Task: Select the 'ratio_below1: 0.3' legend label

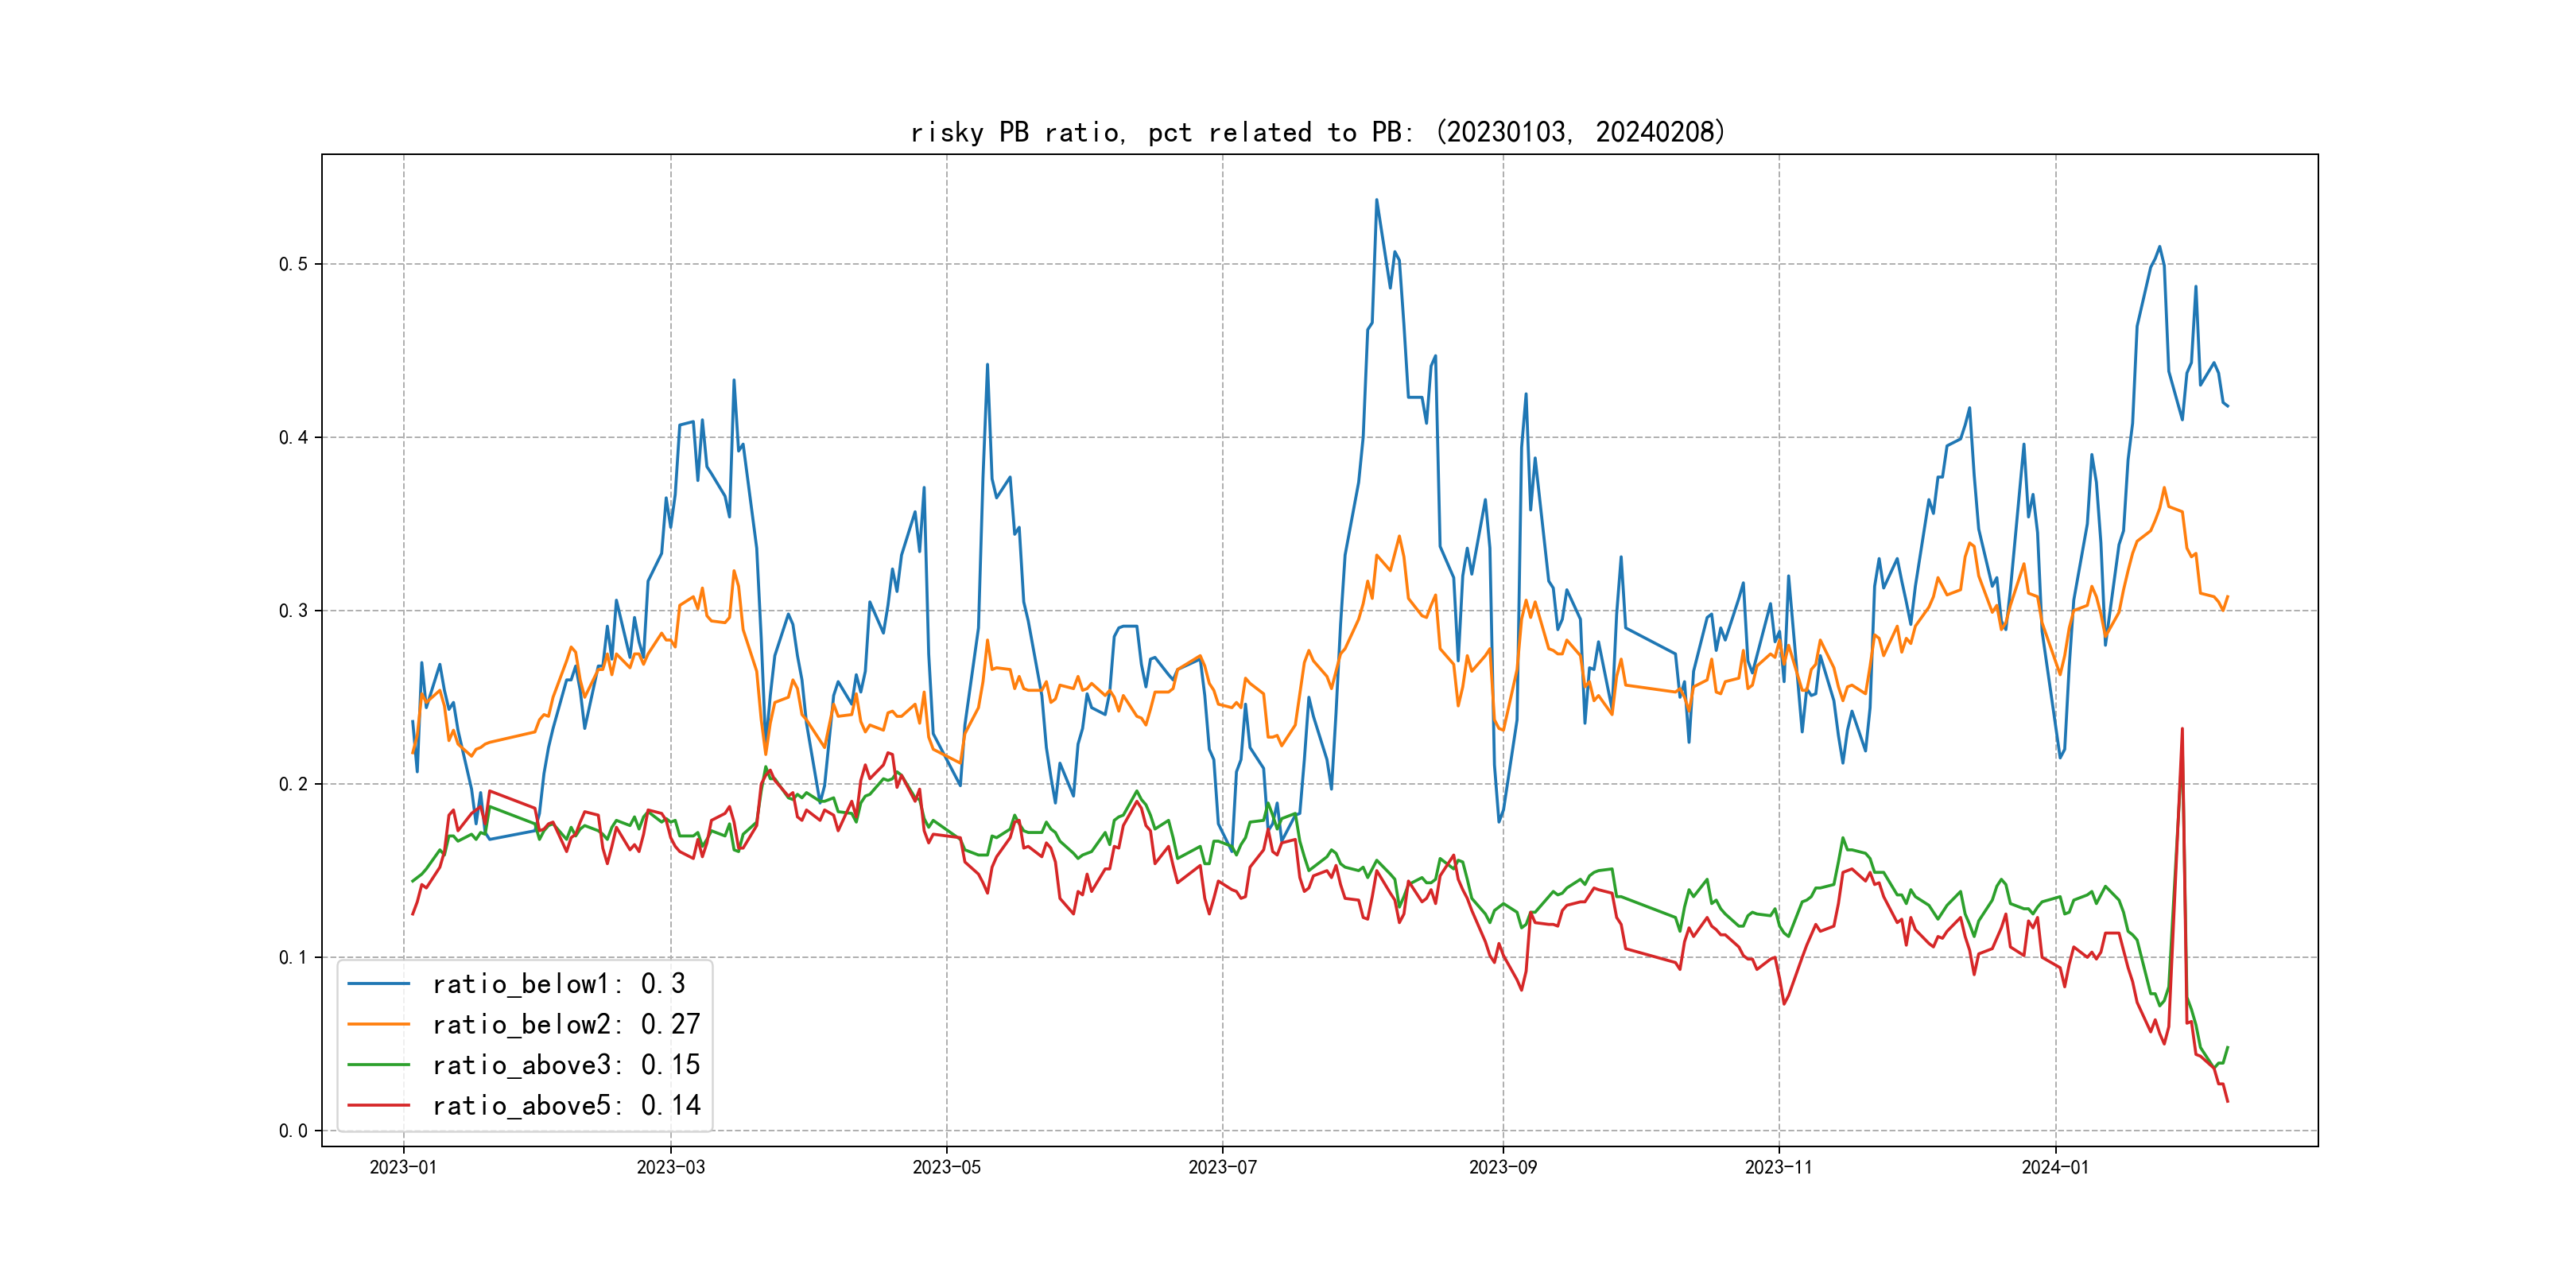Action: [558, 984]
